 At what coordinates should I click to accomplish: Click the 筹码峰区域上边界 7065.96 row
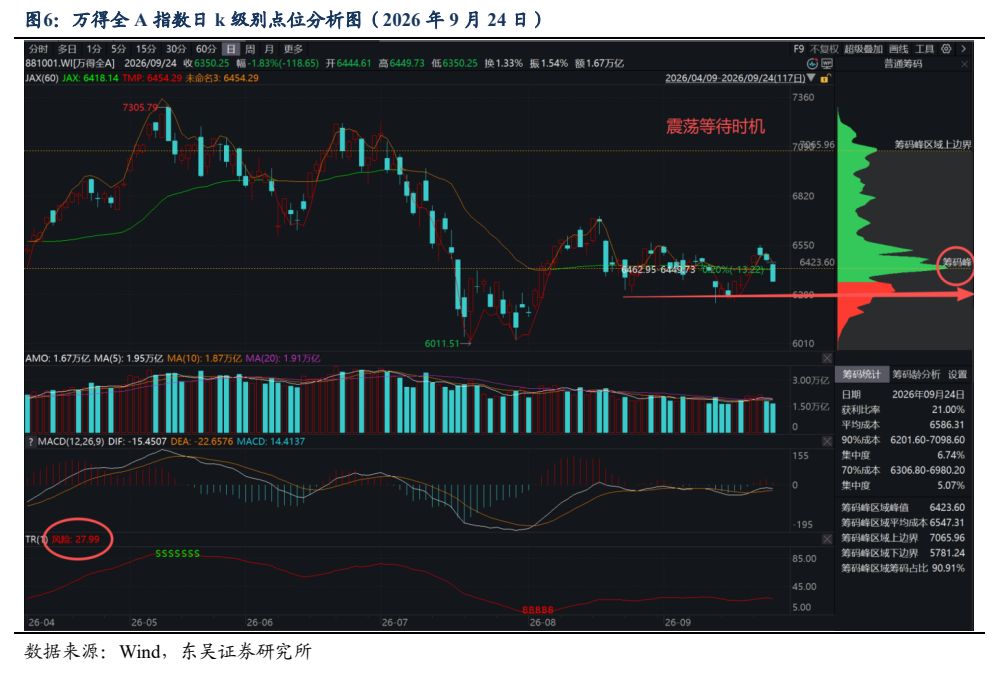coord(903,538)
